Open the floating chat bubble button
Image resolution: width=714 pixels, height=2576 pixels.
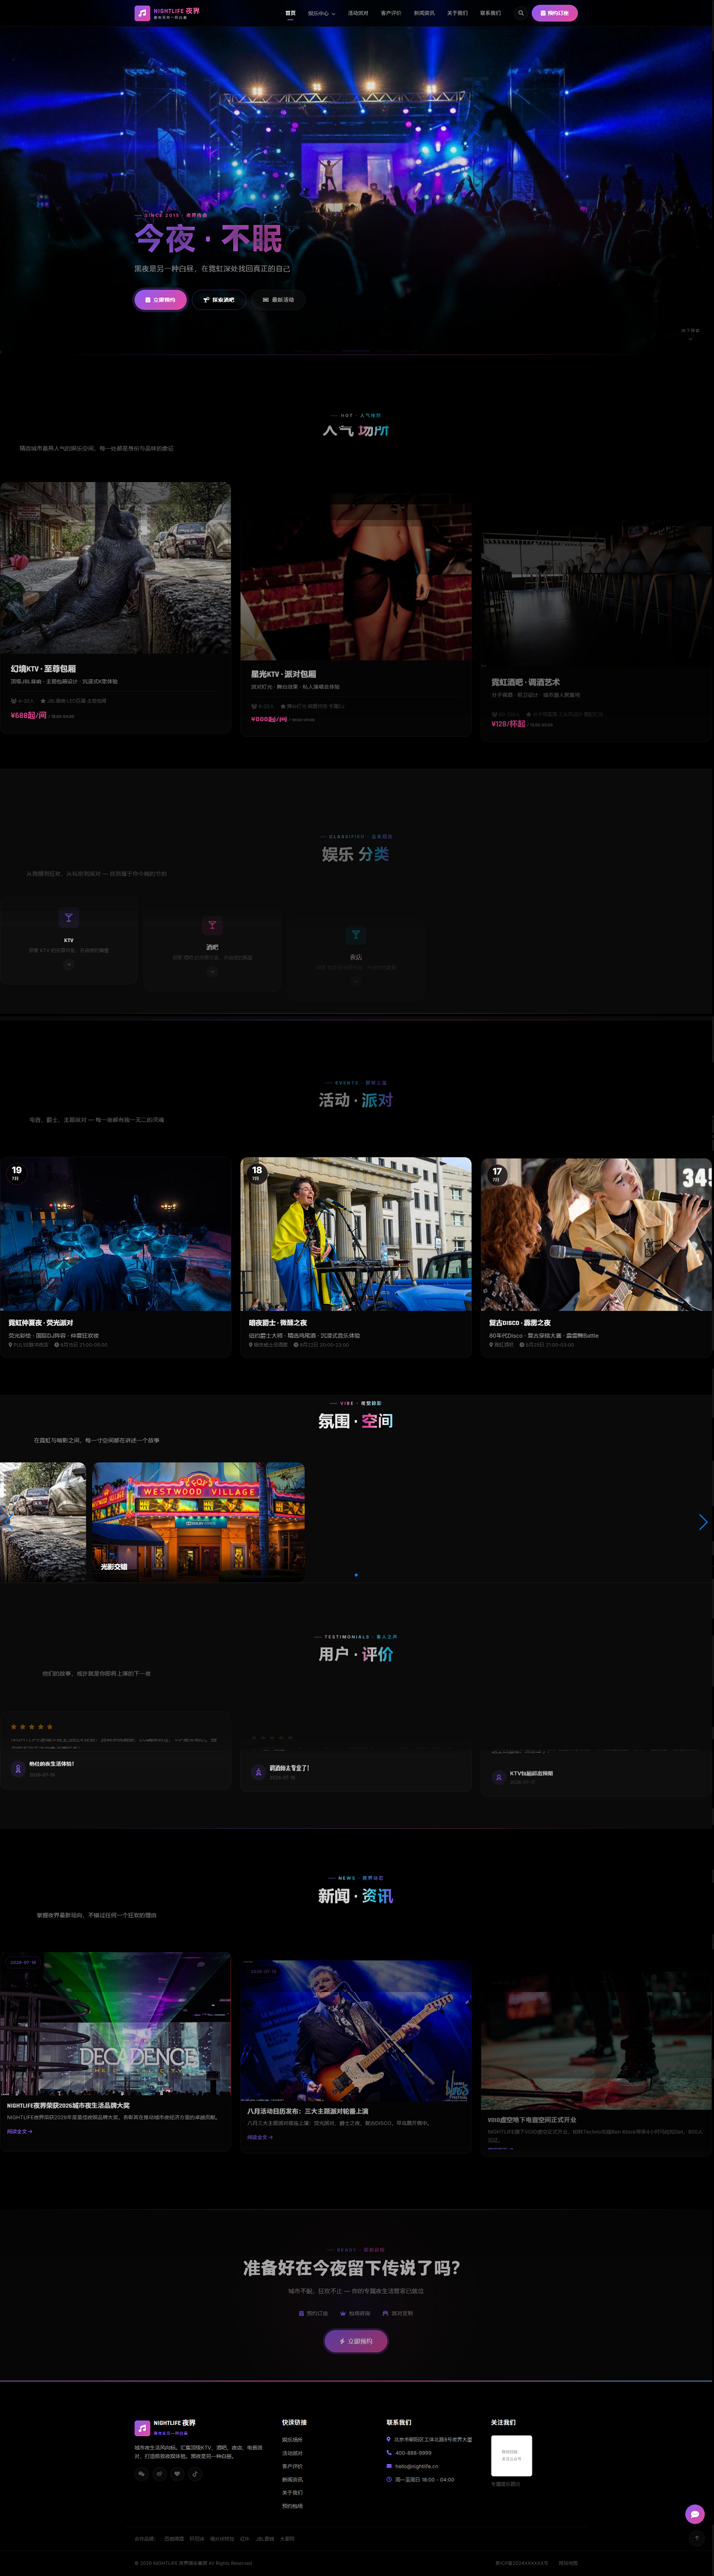[695, 2514]
